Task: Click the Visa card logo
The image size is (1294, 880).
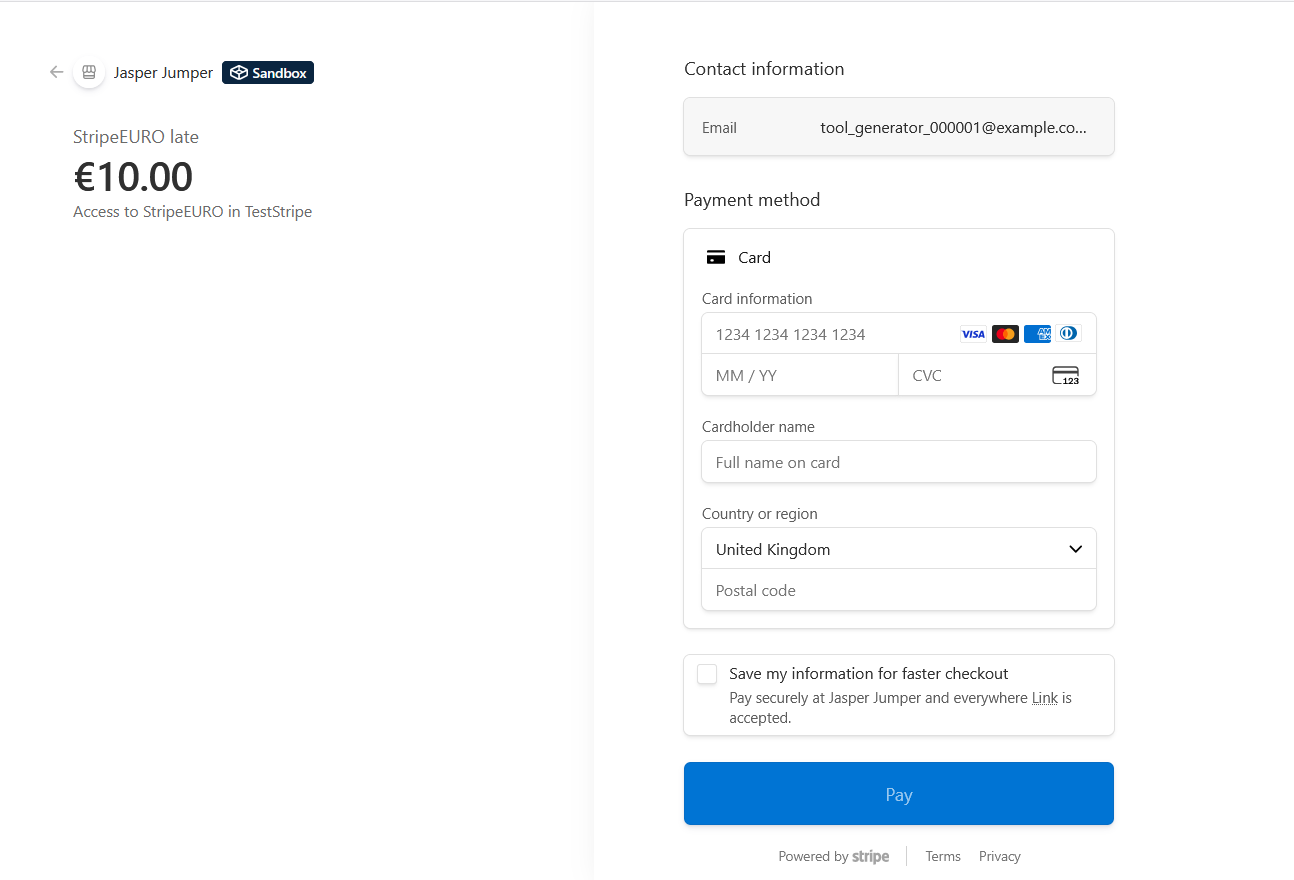Action: [x=973, y=334]
